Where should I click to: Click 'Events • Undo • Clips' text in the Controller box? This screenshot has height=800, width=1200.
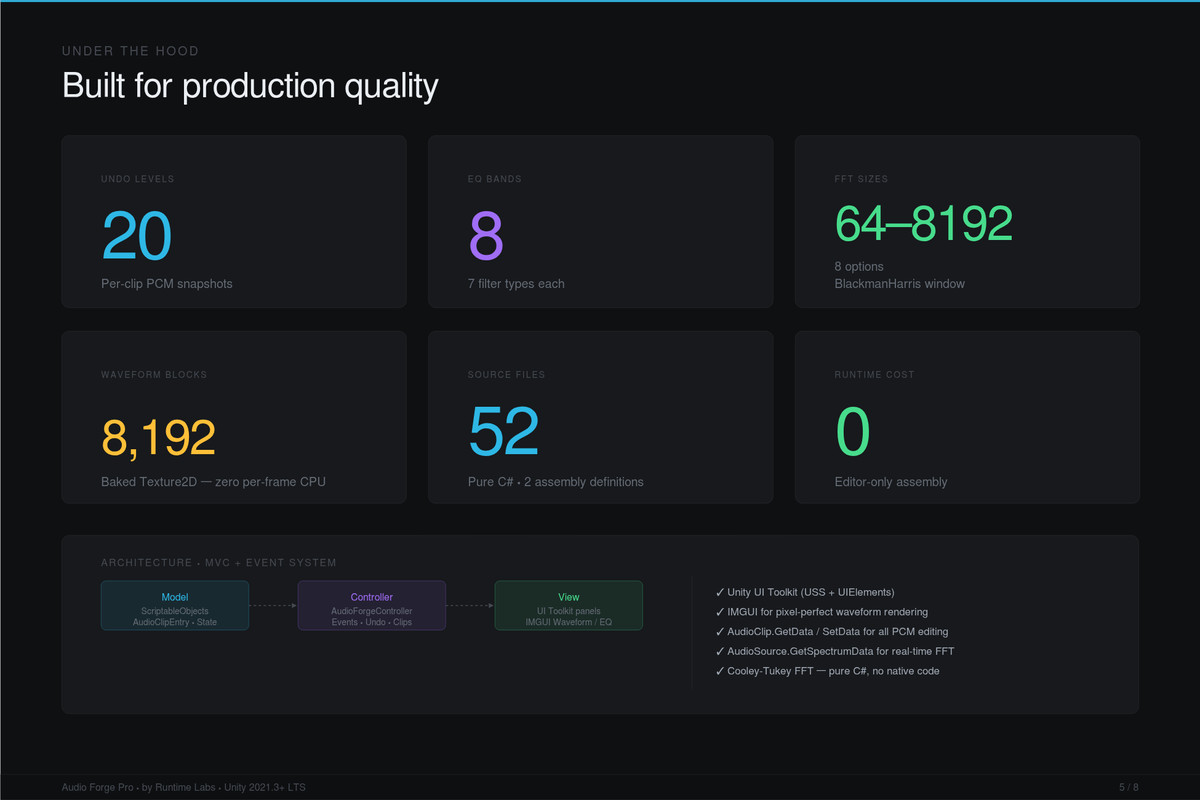[x=372, y=622]
